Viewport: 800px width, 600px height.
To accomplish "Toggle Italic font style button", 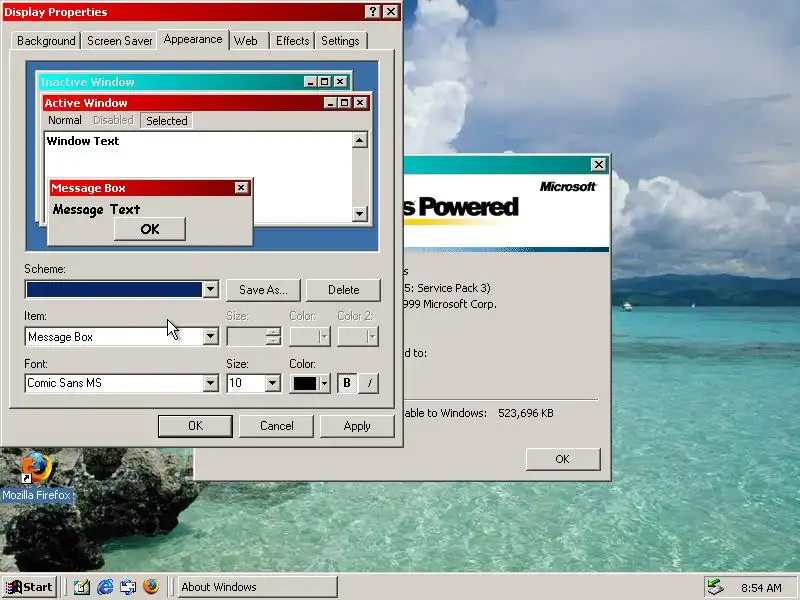I will (x=369, y=383).
